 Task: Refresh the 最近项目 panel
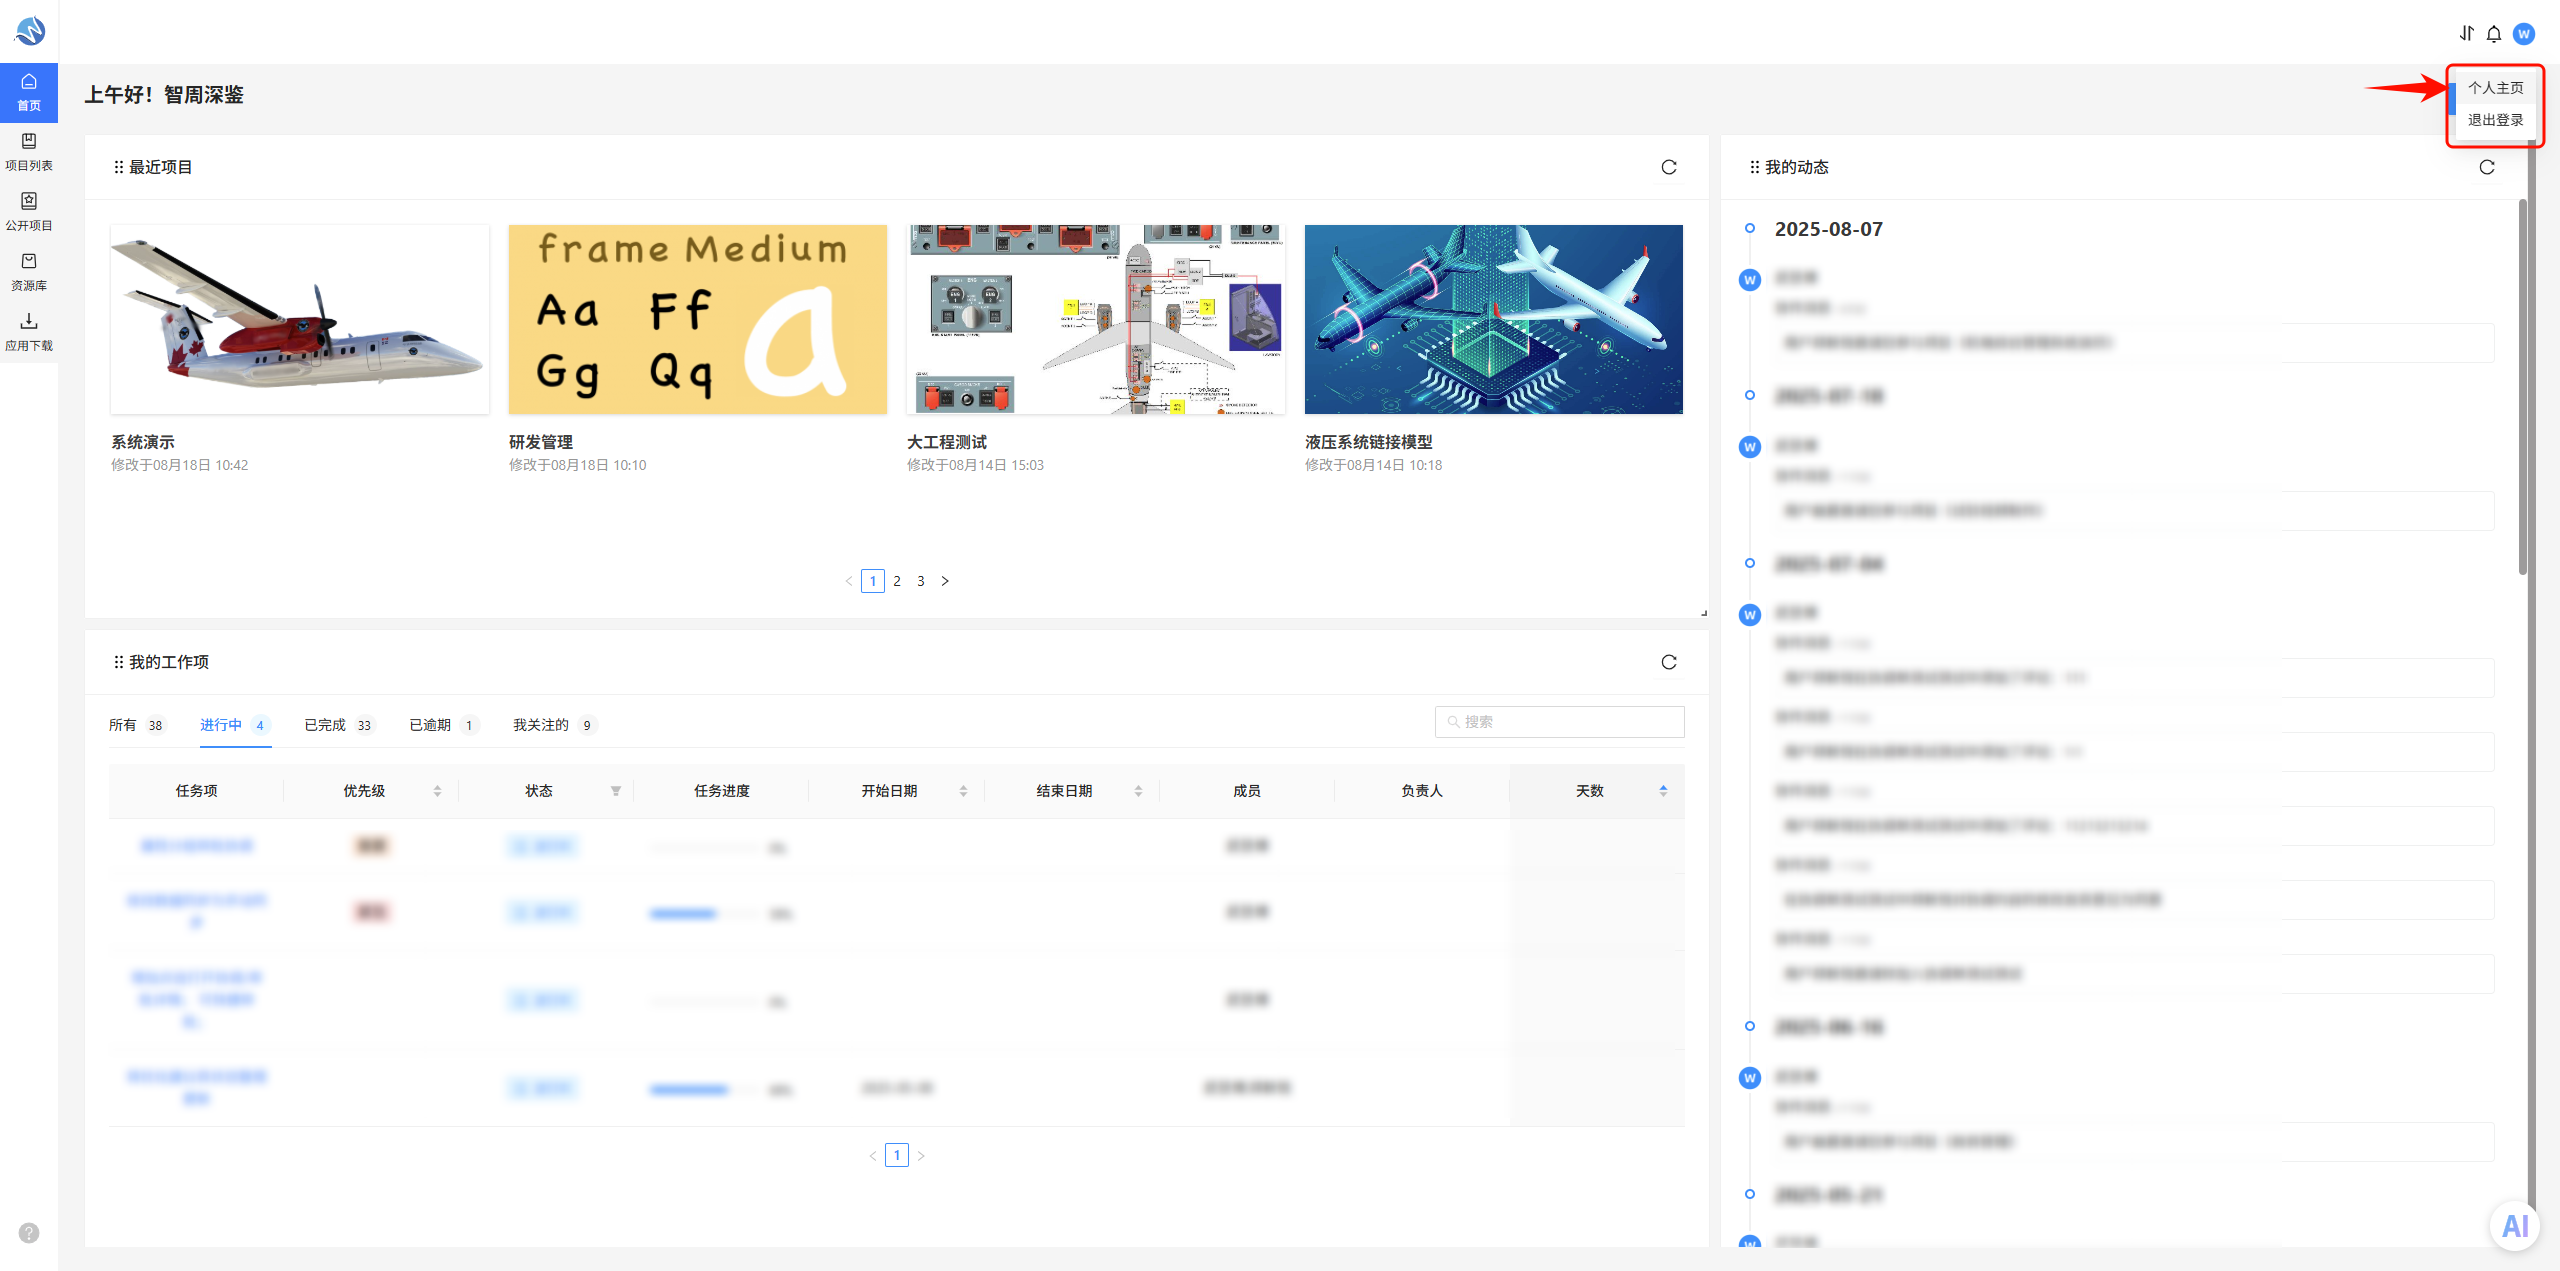coord(1669,167)
